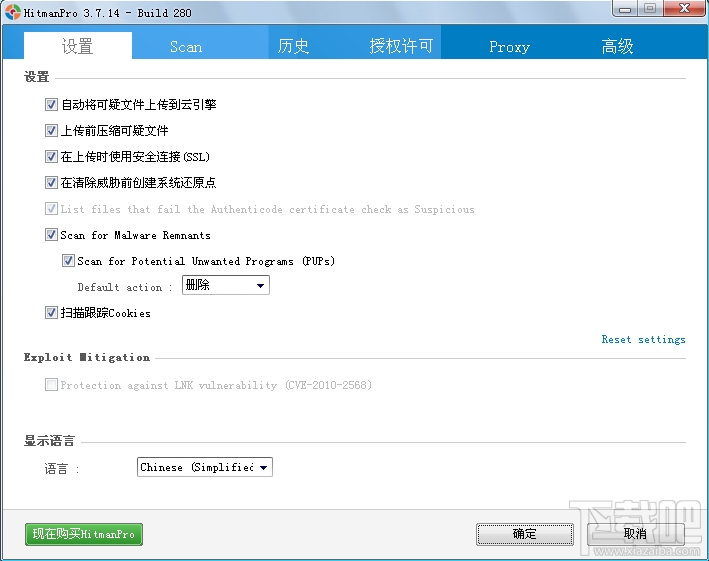
Task: Open the Proxy tab
Action: pyautogui.click(x=509, y=47)
